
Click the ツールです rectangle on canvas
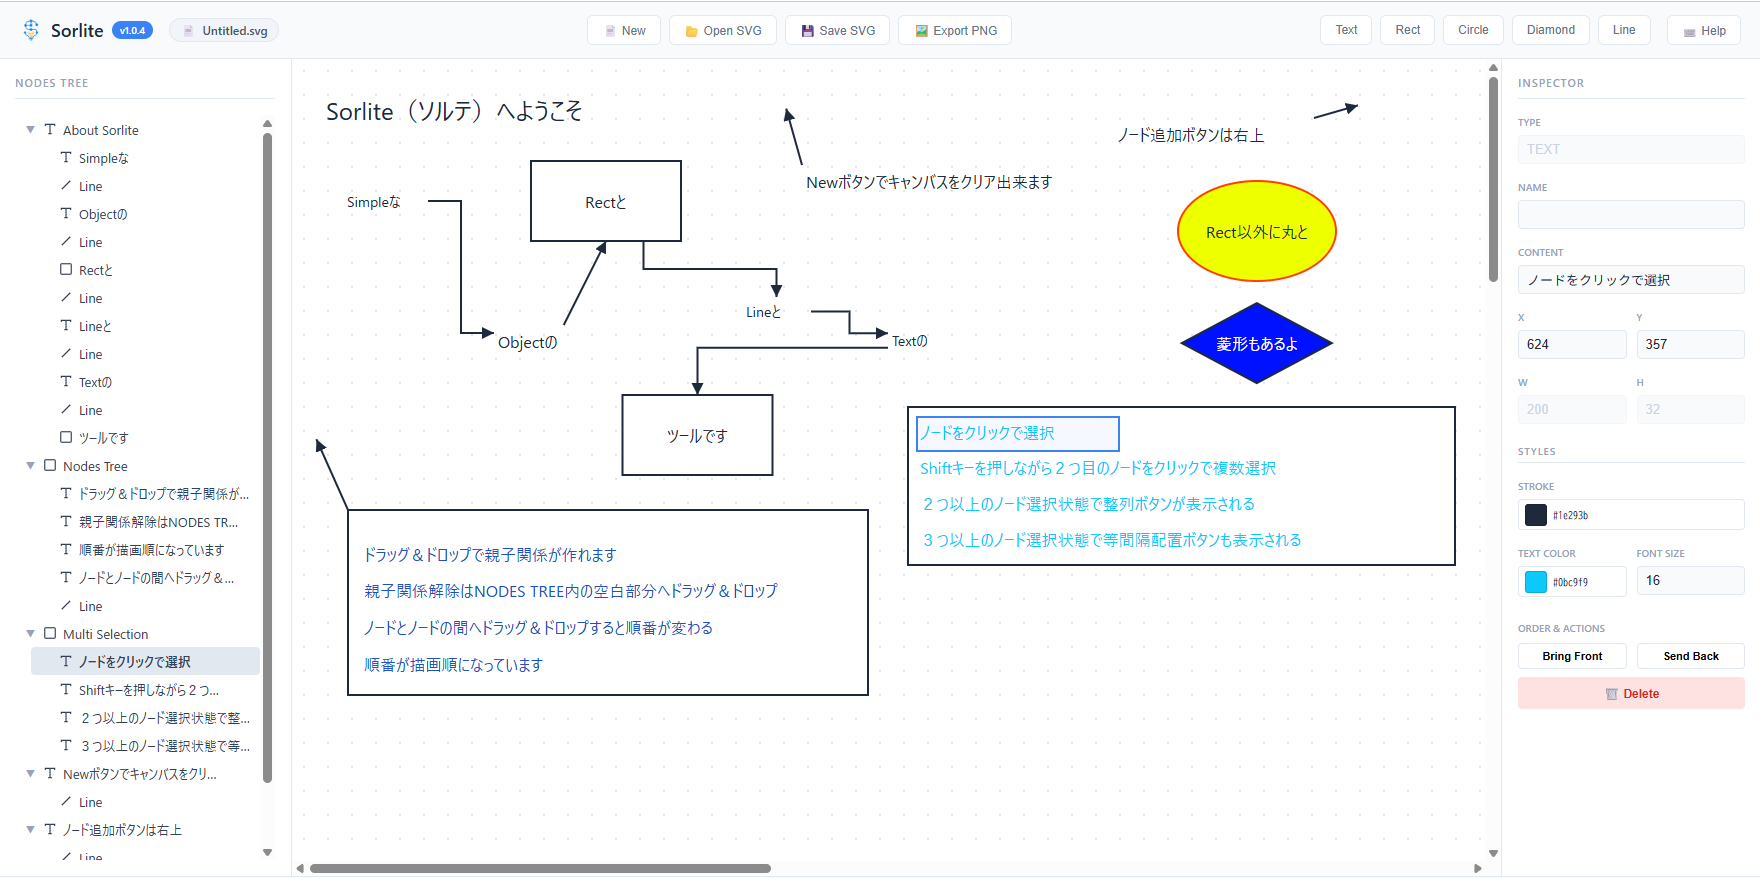(697, 435)
